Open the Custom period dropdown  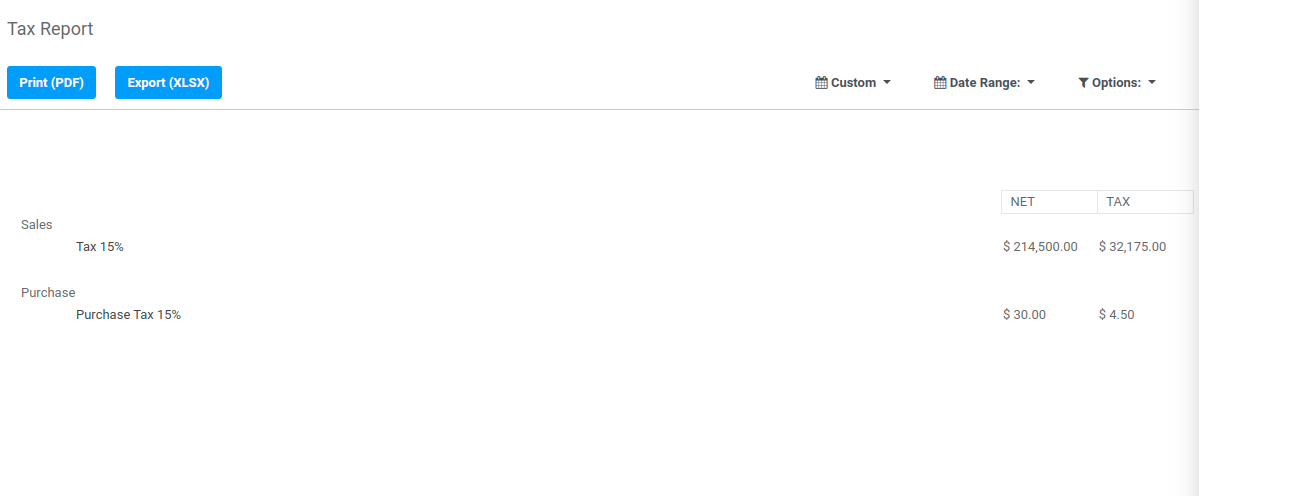pyautogui.click(x=853, y=83)
